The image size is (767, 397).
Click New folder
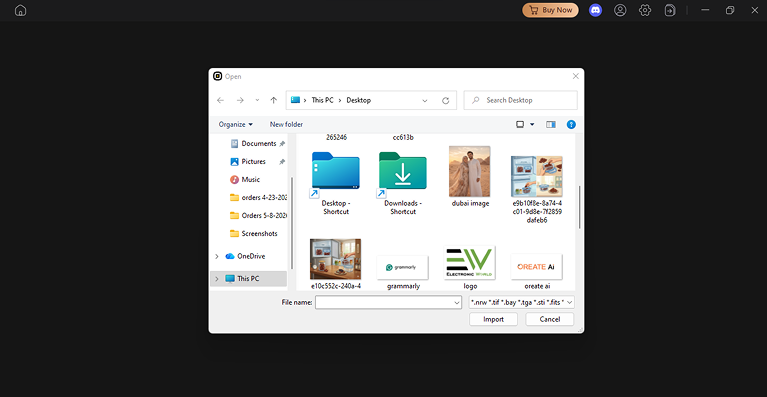[x=286, y=125]
